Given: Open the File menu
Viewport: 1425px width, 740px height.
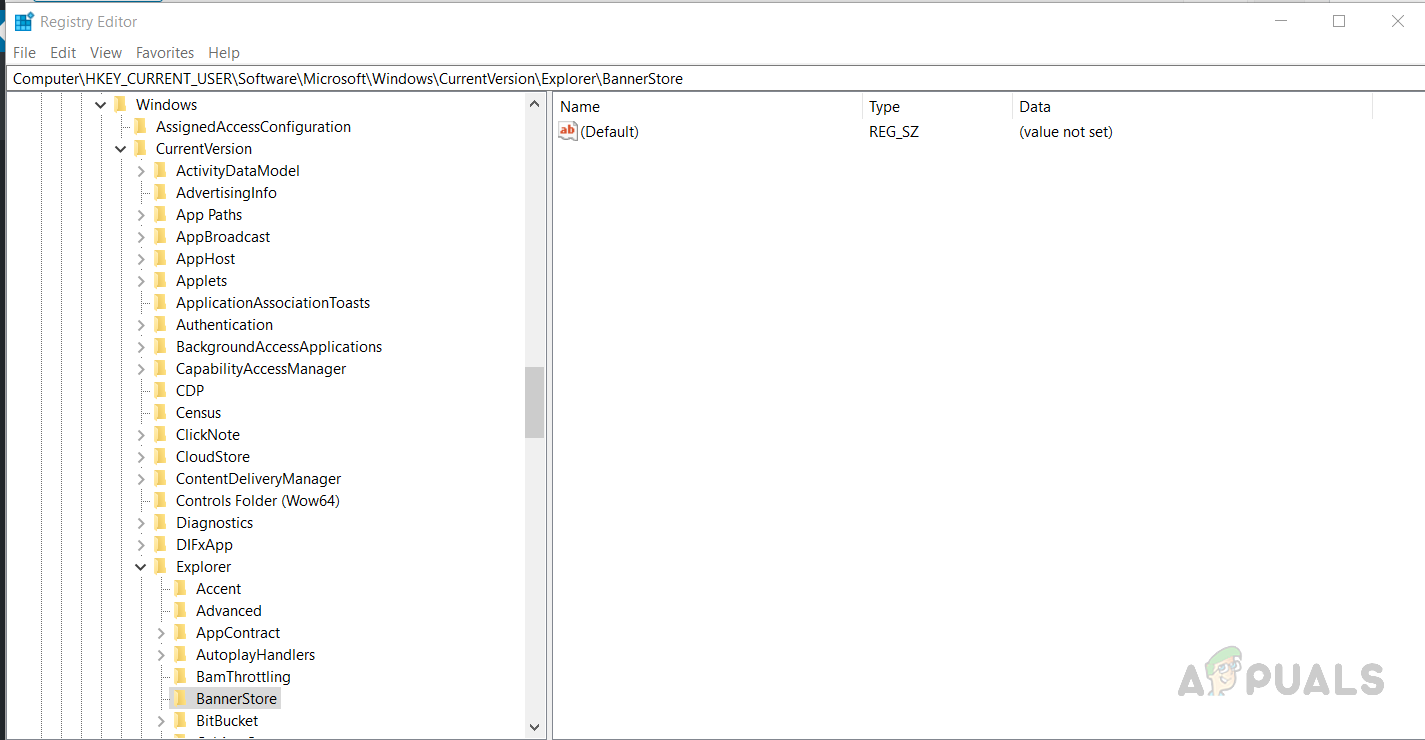Looking at the screenshot, I should [x=24, y=52].
